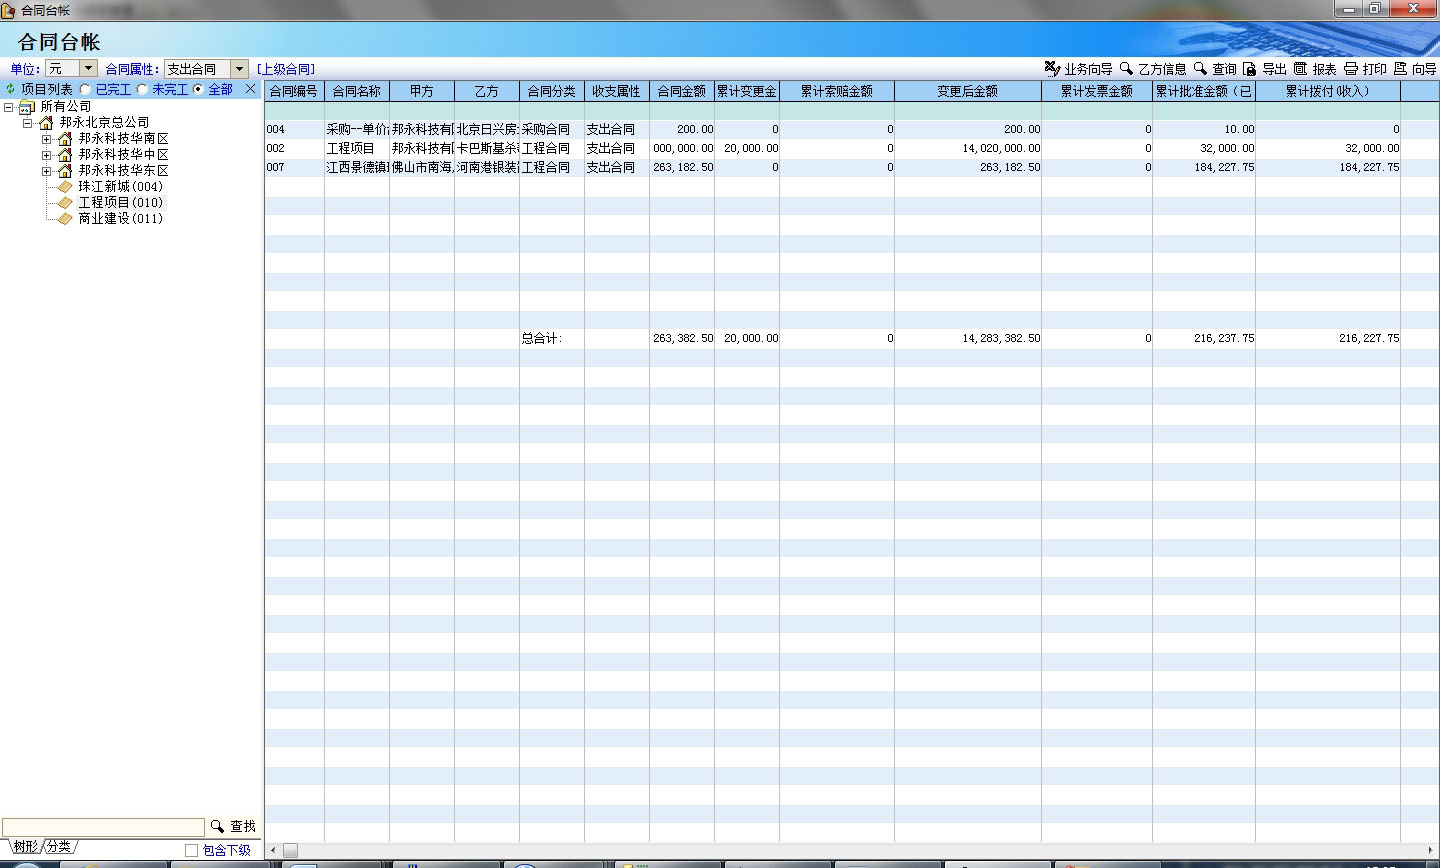This screenshot has width=1440, height=868.
Task: Click the green refresh icon beside 项目列表
Action: pos(11,89)
